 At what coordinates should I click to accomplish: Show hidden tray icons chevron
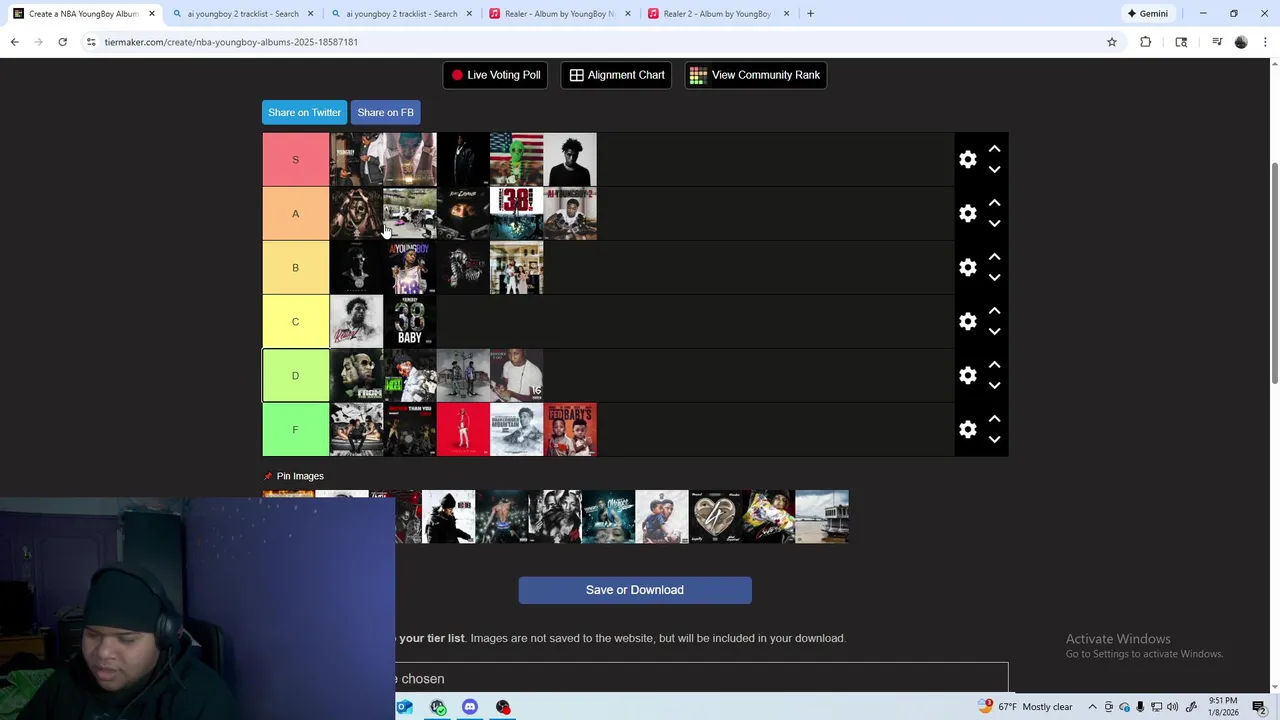pos(1092,707)
